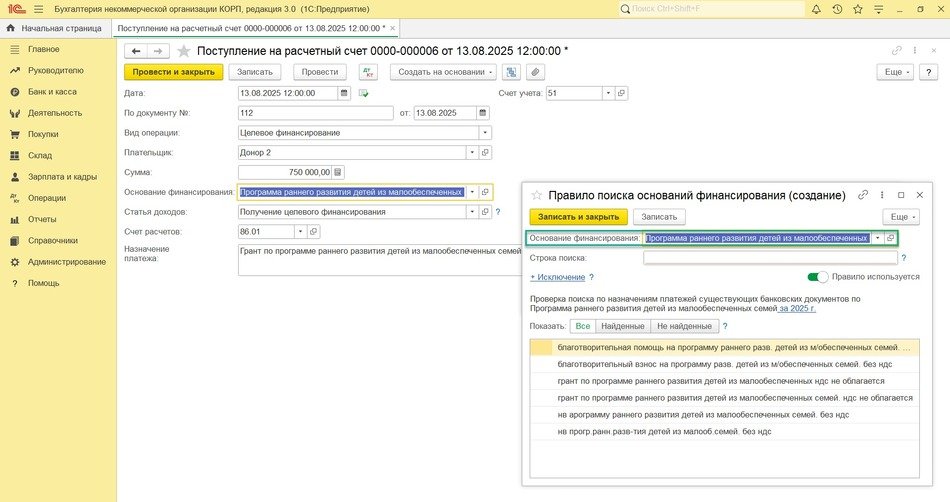Open the Создать на основании dropdown

[x=445, y=72]
